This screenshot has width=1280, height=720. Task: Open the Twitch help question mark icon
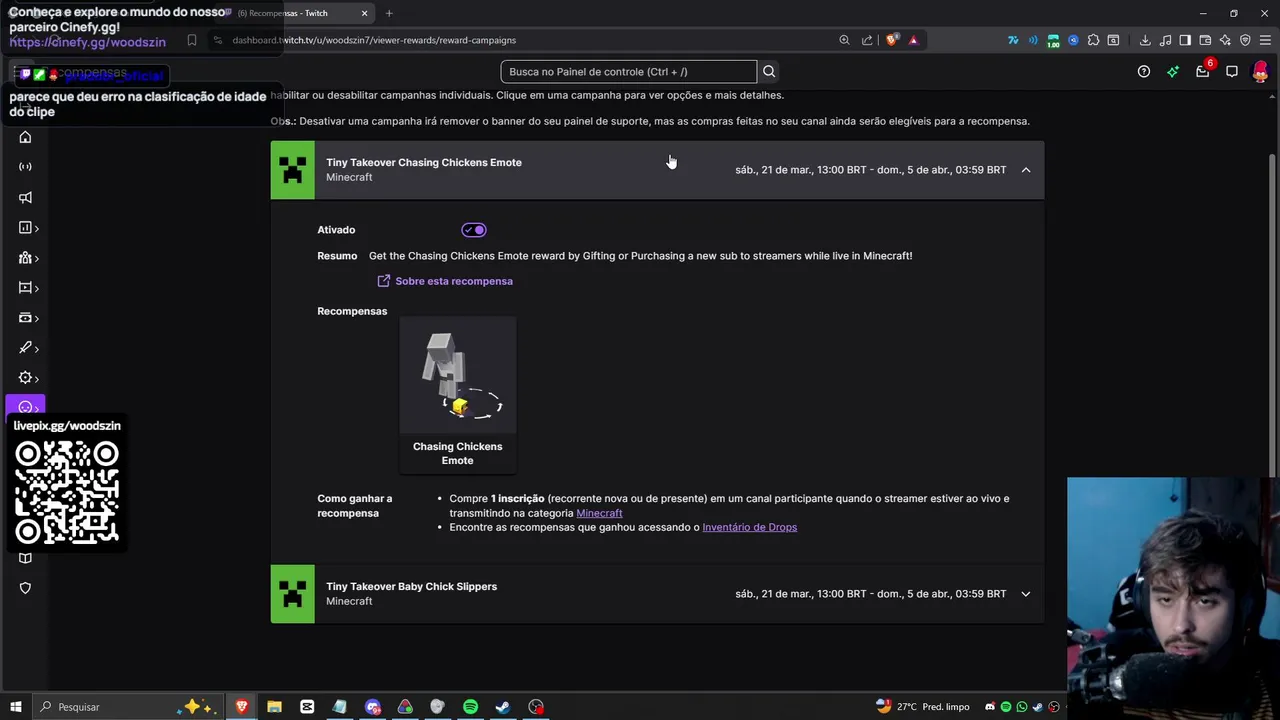(x=1144, y=71)
